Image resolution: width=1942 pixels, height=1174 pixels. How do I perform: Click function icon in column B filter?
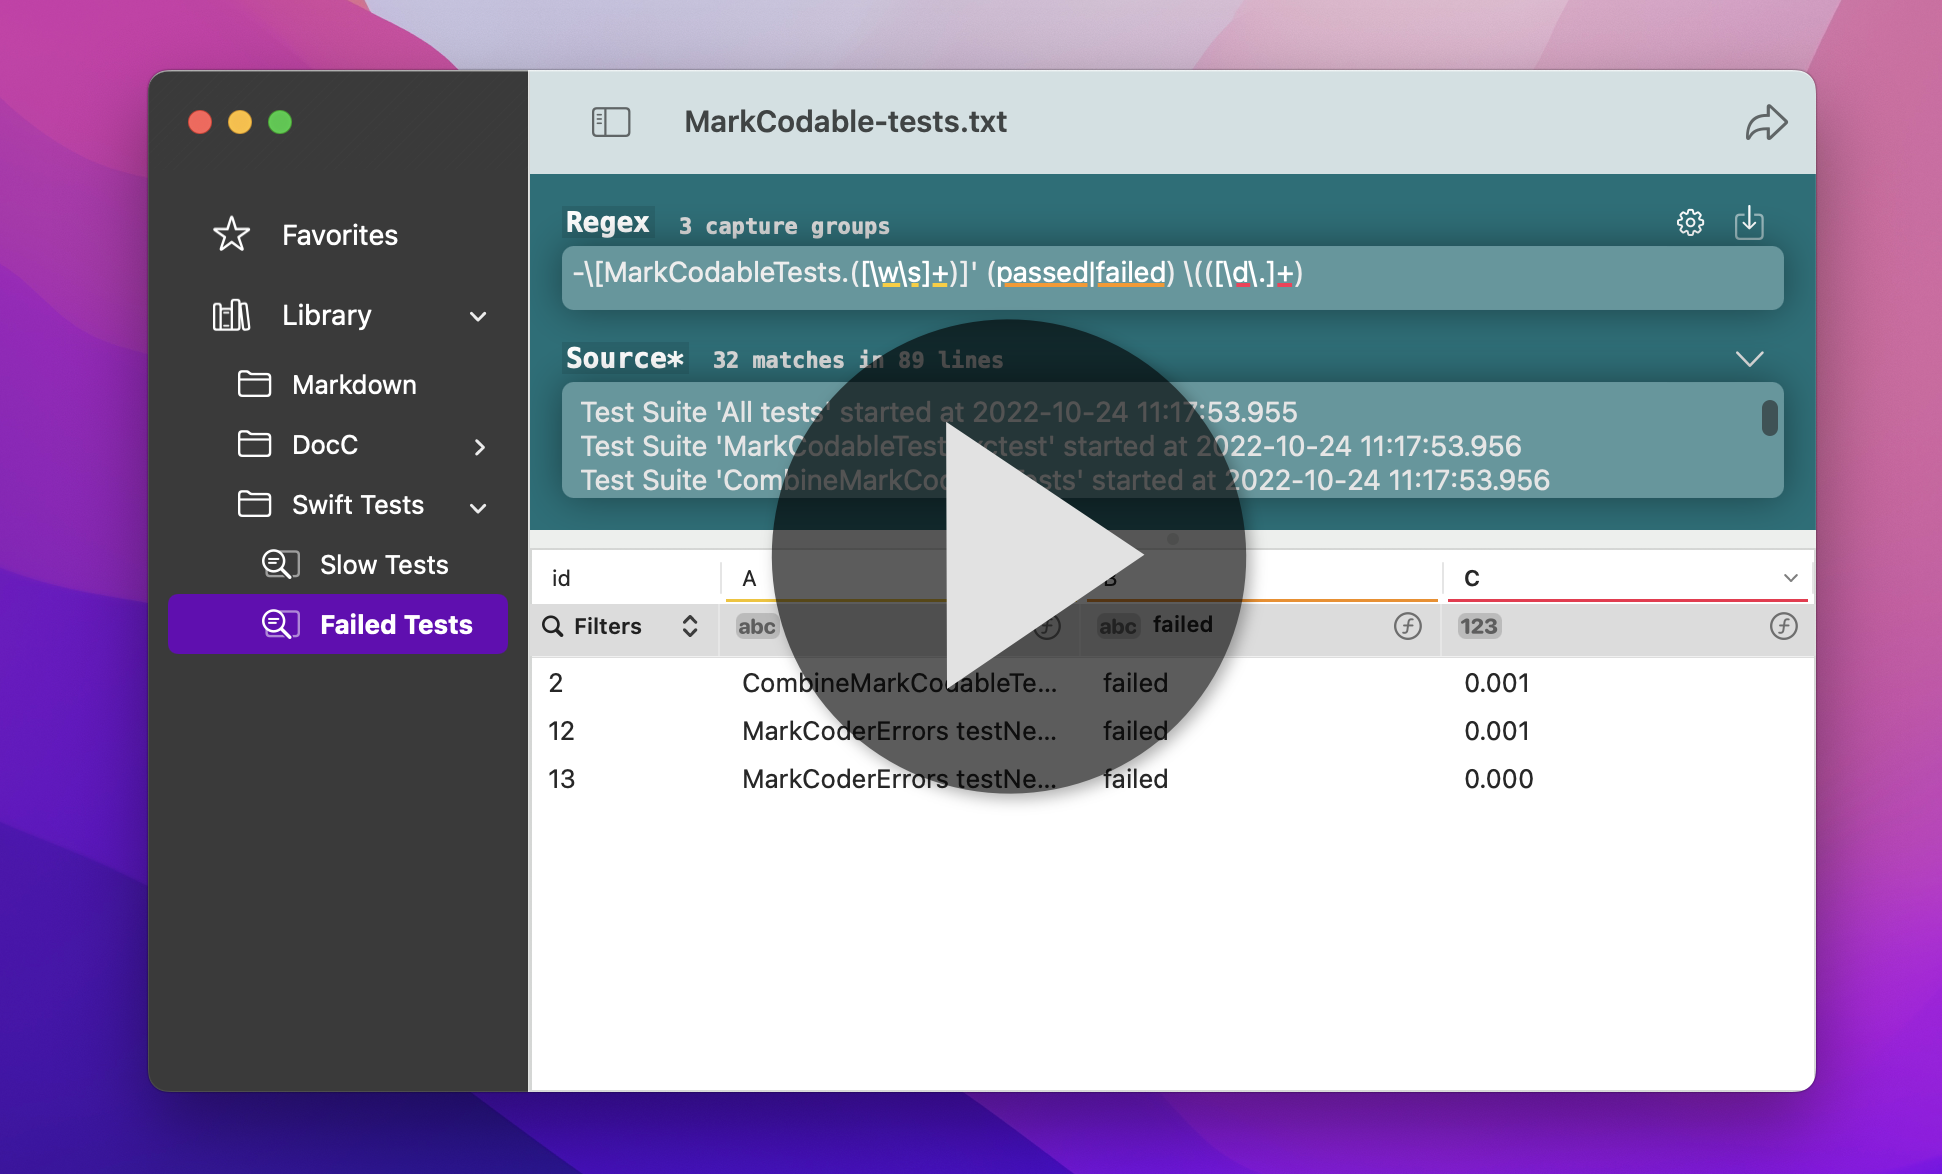tap(1407, 626)
